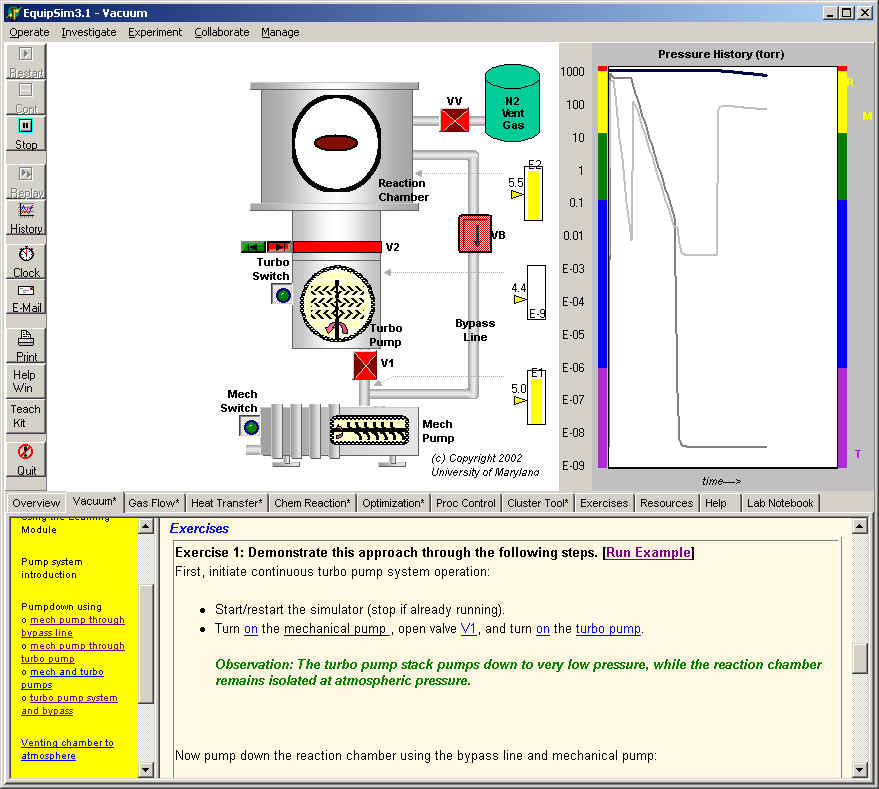879x789 pixels.
Task: Open the Teach Kit tool
Action: [26, 415]
